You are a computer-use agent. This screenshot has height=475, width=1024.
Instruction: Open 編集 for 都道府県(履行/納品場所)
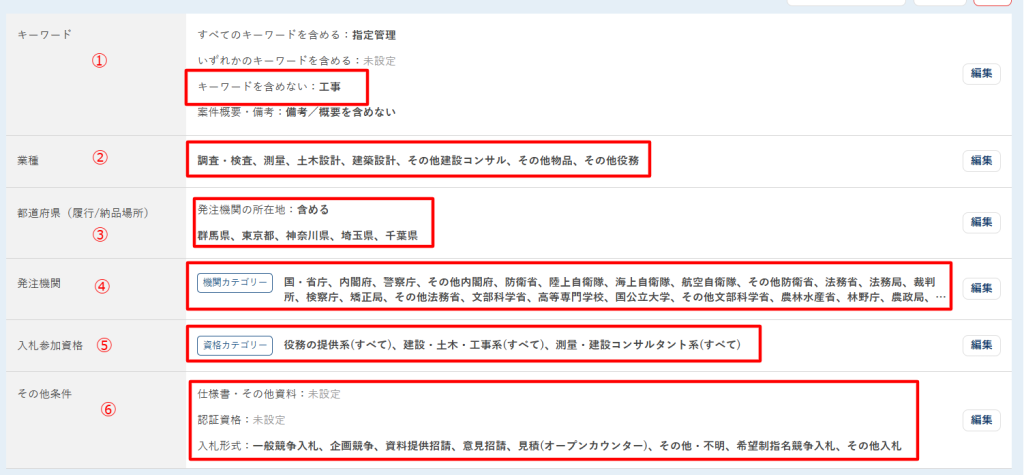[982, 222]
